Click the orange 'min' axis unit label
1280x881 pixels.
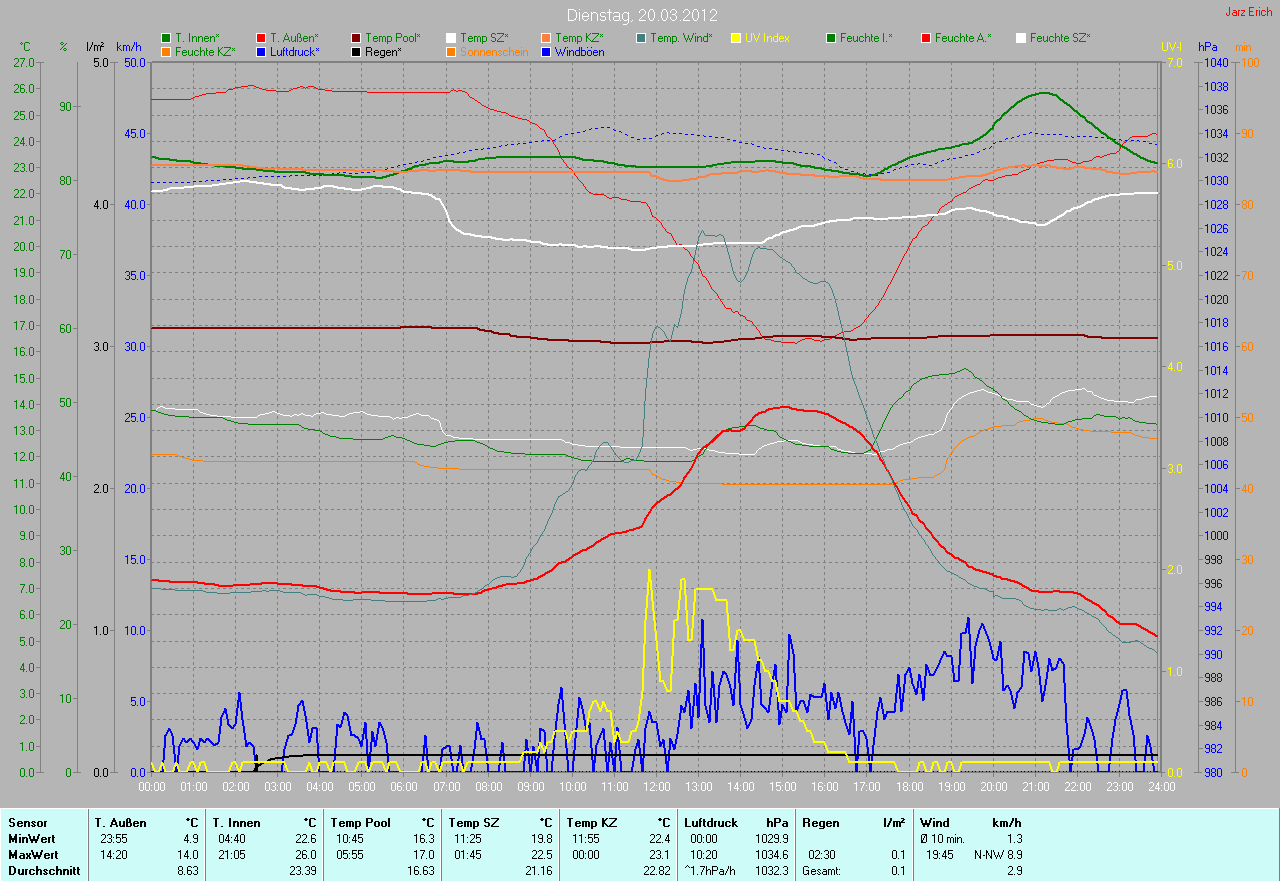pos(1244,47)
